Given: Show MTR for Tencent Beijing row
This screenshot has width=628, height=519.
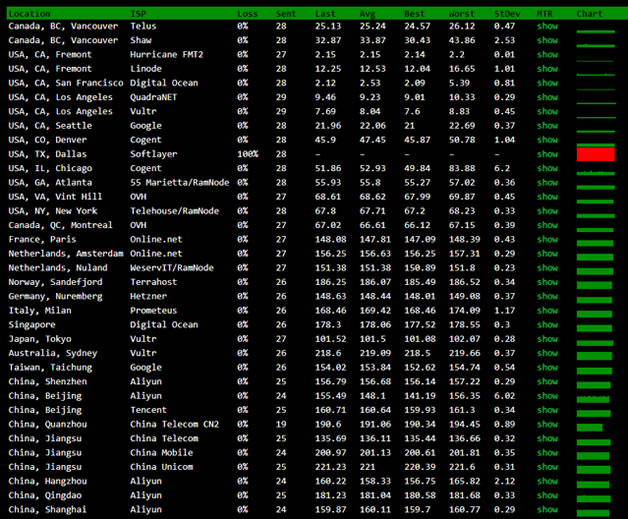Looking at the screenshot, I should 547,410.
